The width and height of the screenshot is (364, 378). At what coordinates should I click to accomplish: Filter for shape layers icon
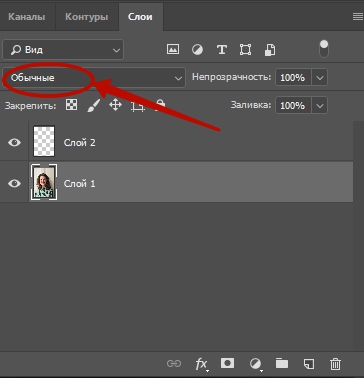click(x=246, y=50)
